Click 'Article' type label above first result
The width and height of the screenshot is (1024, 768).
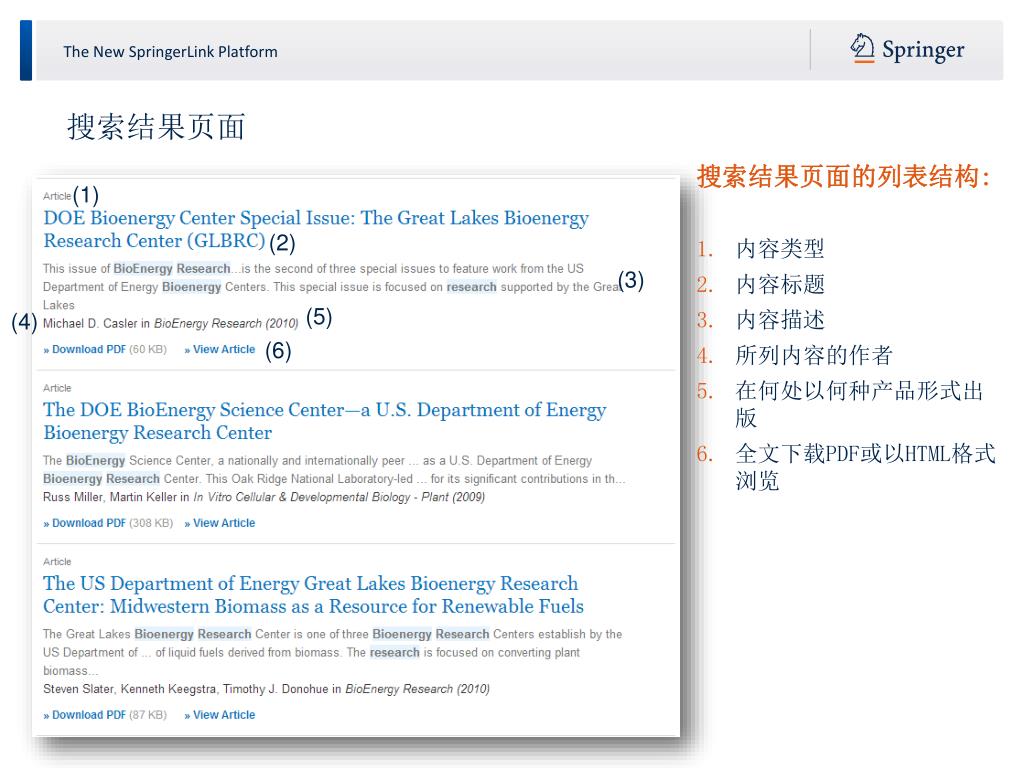pos(57,196)
